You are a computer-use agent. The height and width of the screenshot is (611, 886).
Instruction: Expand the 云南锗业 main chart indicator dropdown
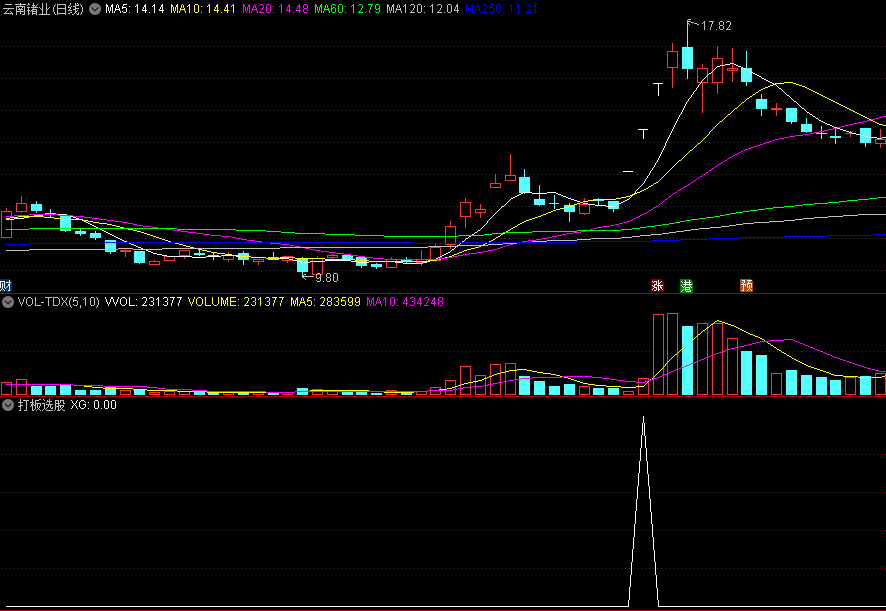[95, 9]
